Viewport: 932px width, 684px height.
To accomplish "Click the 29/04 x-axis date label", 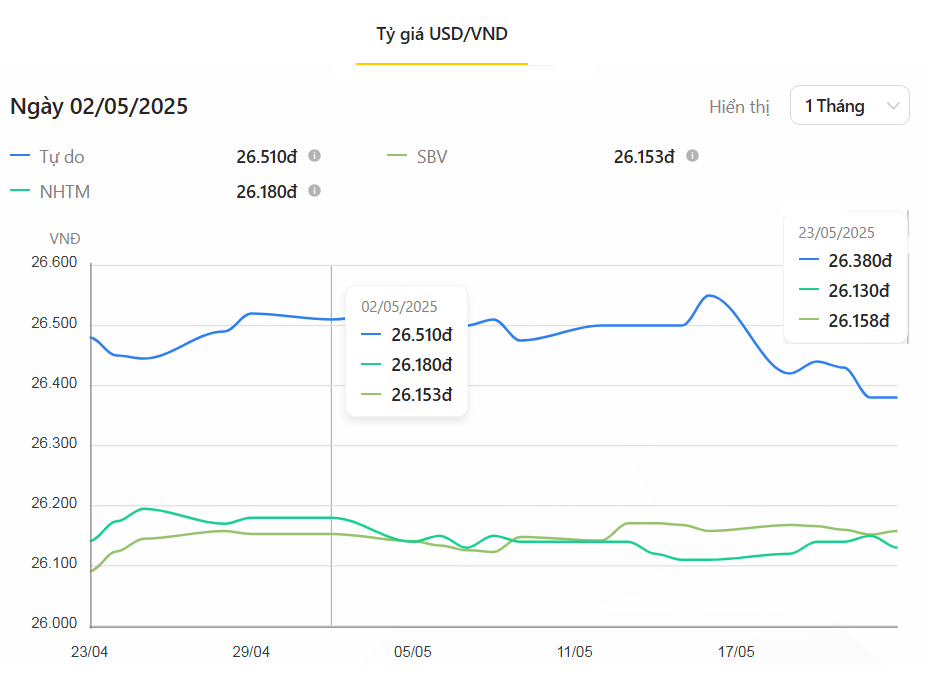I will pyautogui.click(x=251, y=652).
